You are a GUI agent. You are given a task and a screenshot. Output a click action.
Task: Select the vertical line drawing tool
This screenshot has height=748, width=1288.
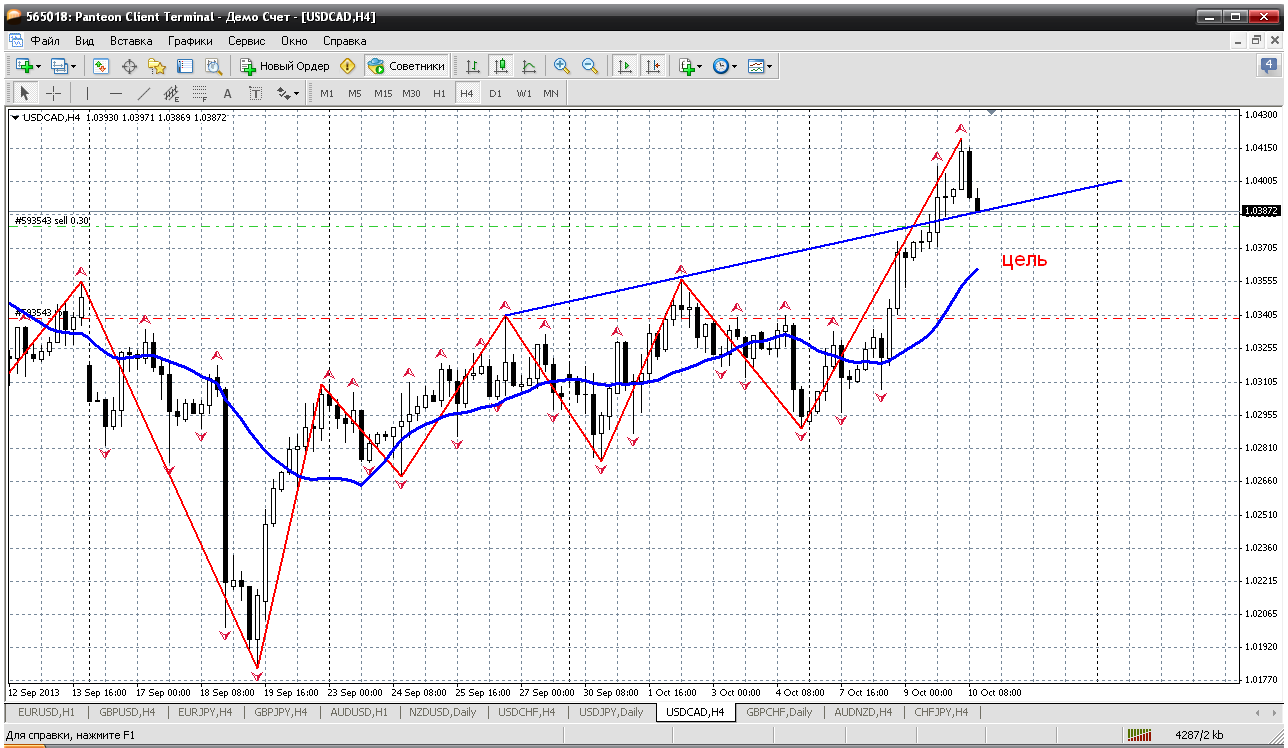88,93
